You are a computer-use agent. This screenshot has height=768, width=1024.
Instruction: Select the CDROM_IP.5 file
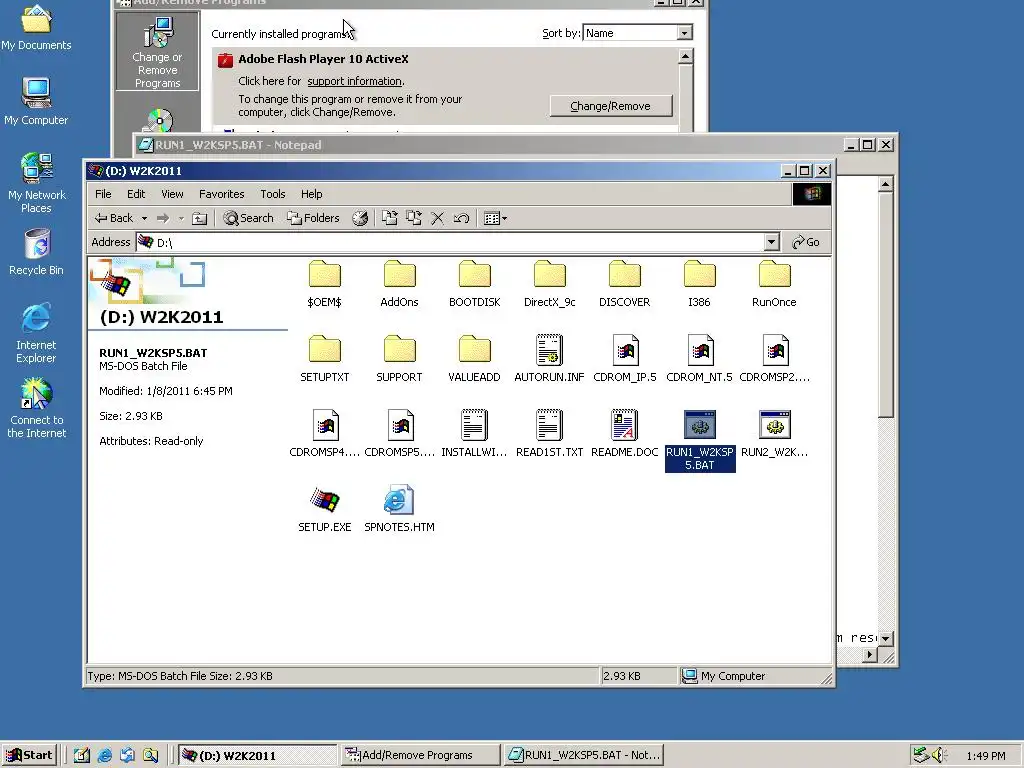(624, 359)
